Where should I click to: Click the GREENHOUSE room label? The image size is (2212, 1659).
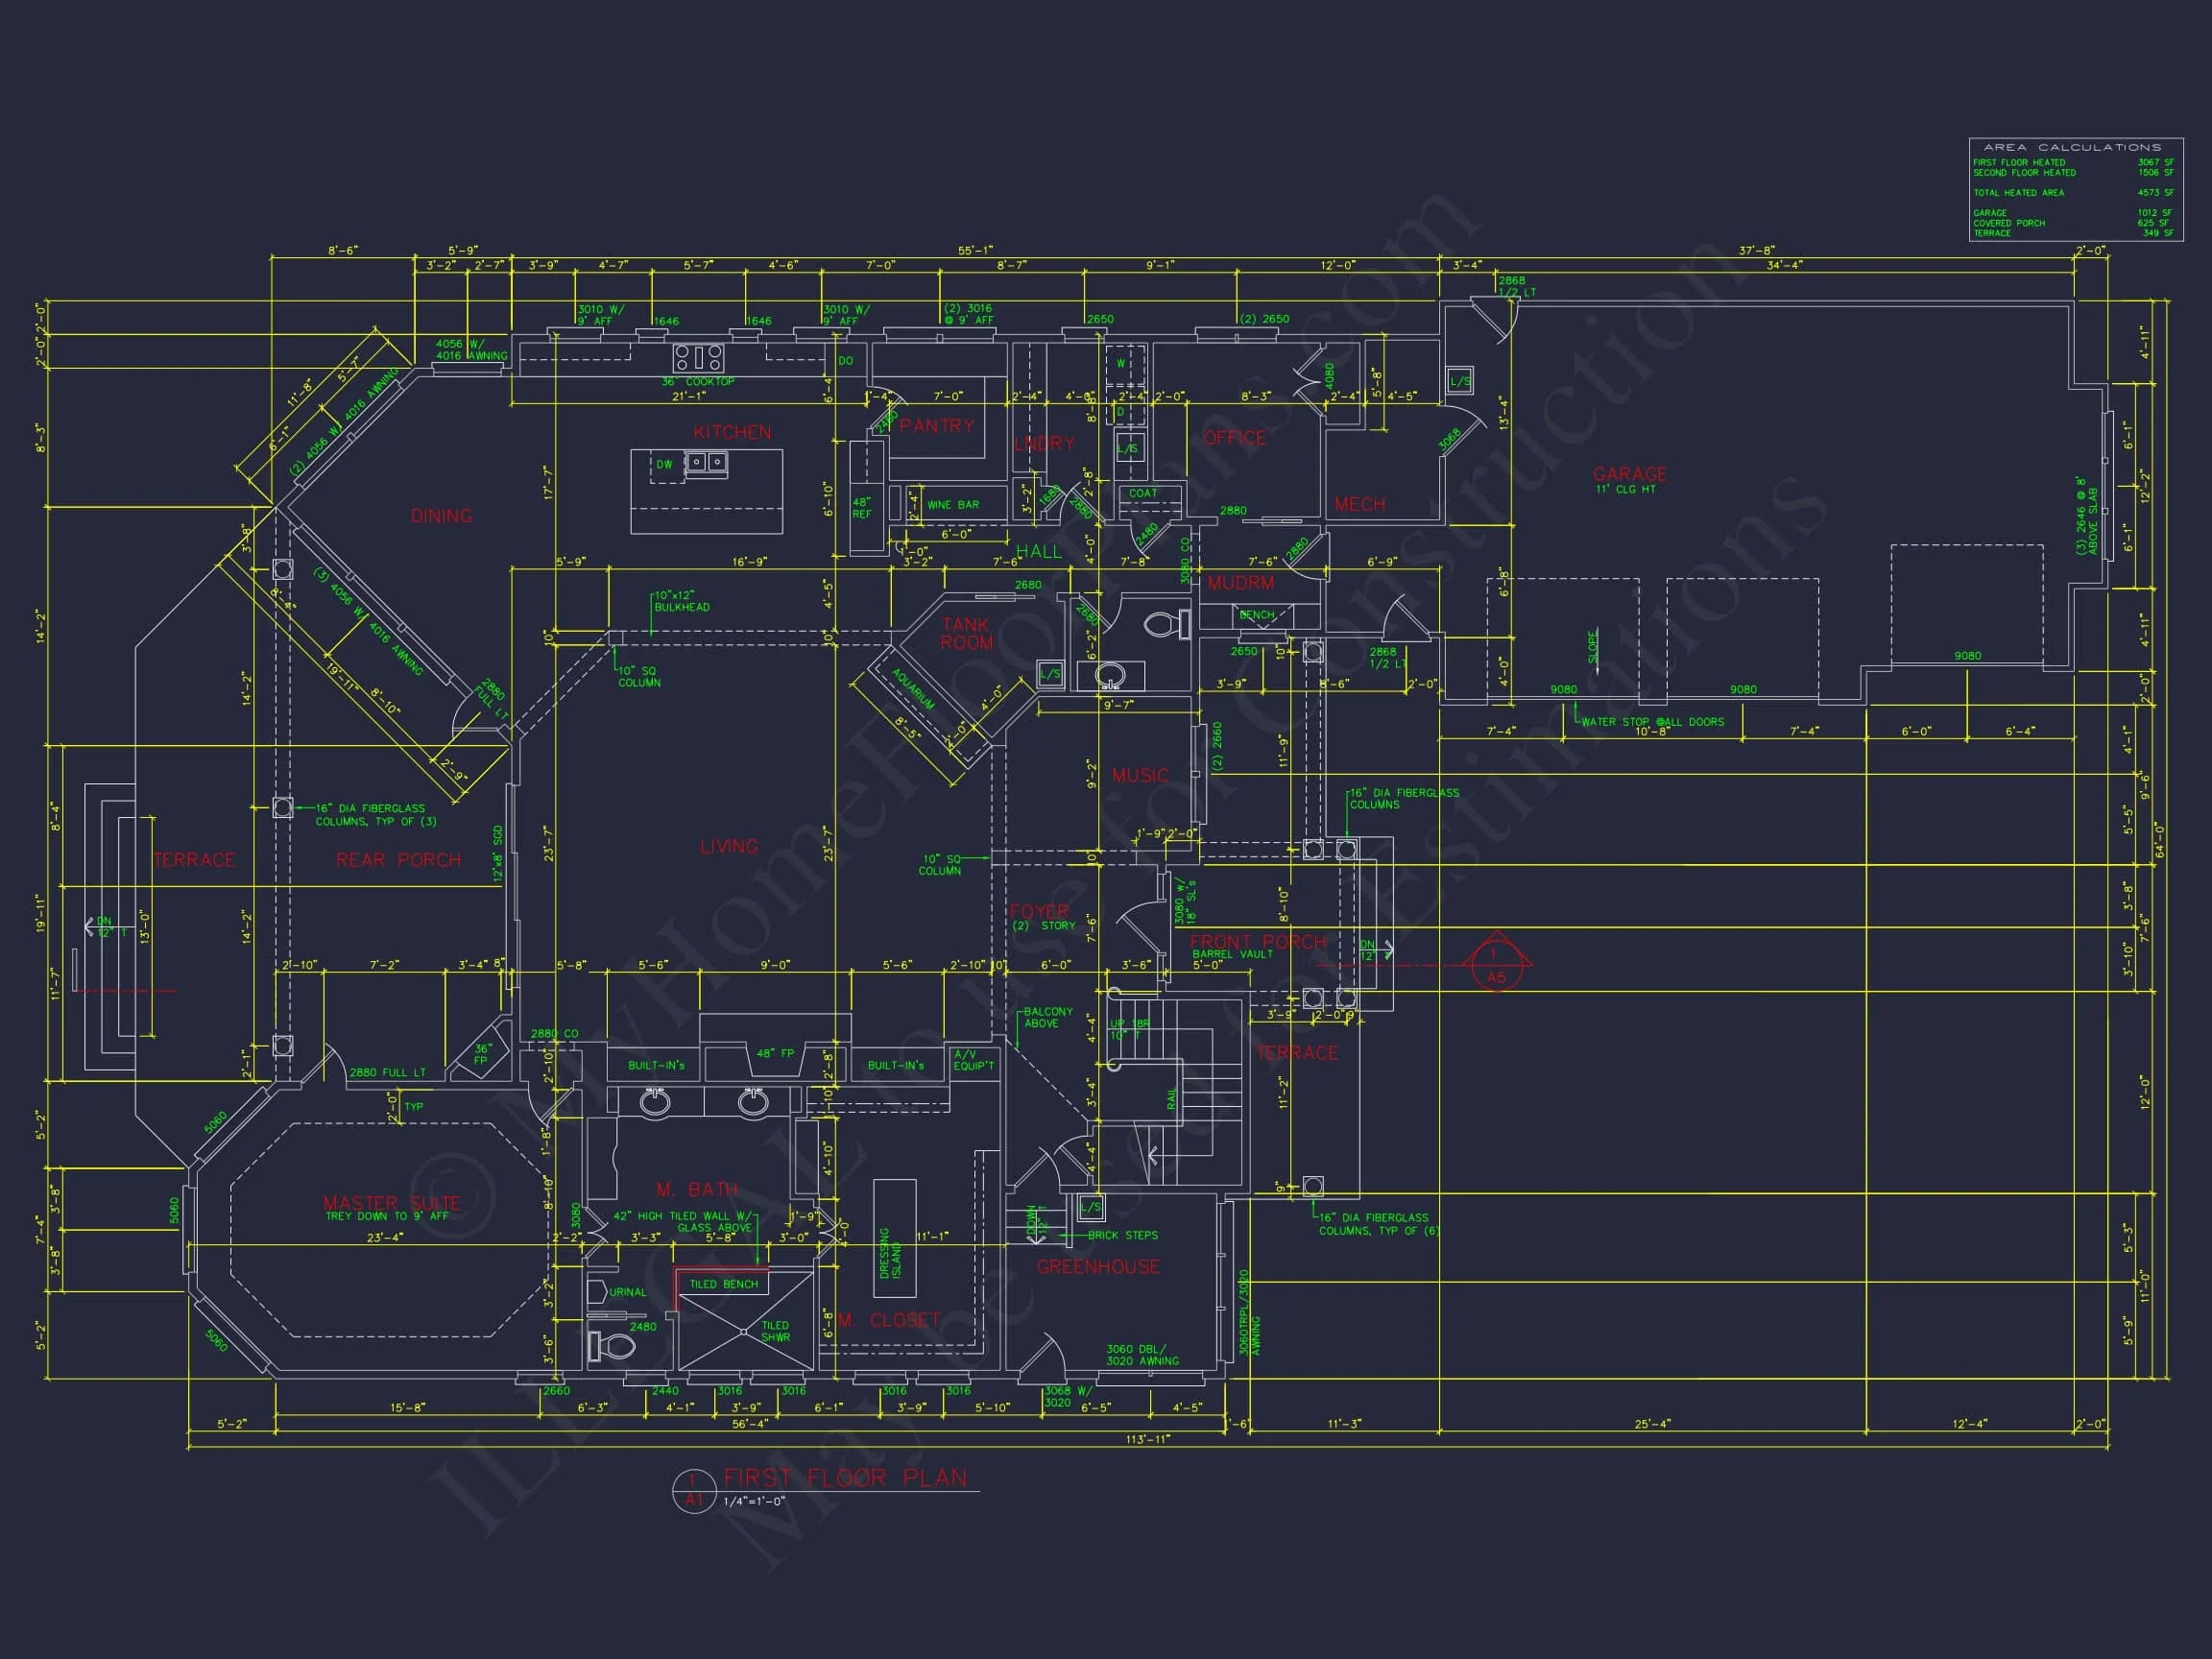[x=1098, y=1266]
